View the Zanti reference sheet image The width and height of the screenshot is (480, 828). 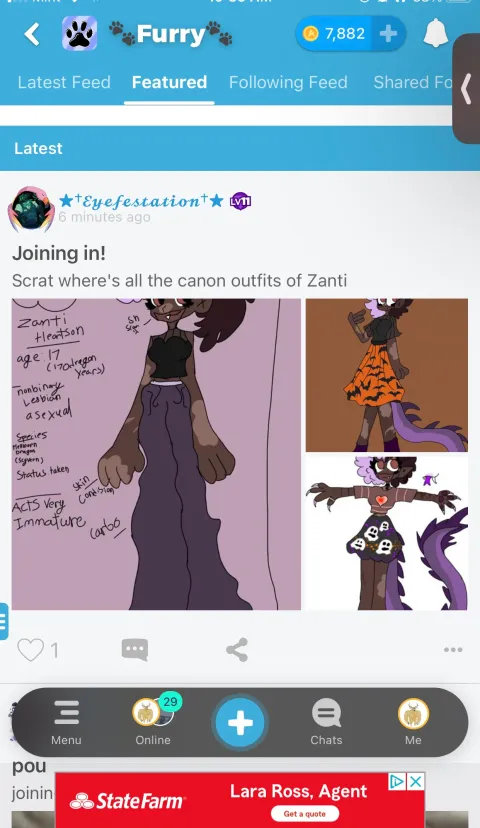[x=156, y=454]
